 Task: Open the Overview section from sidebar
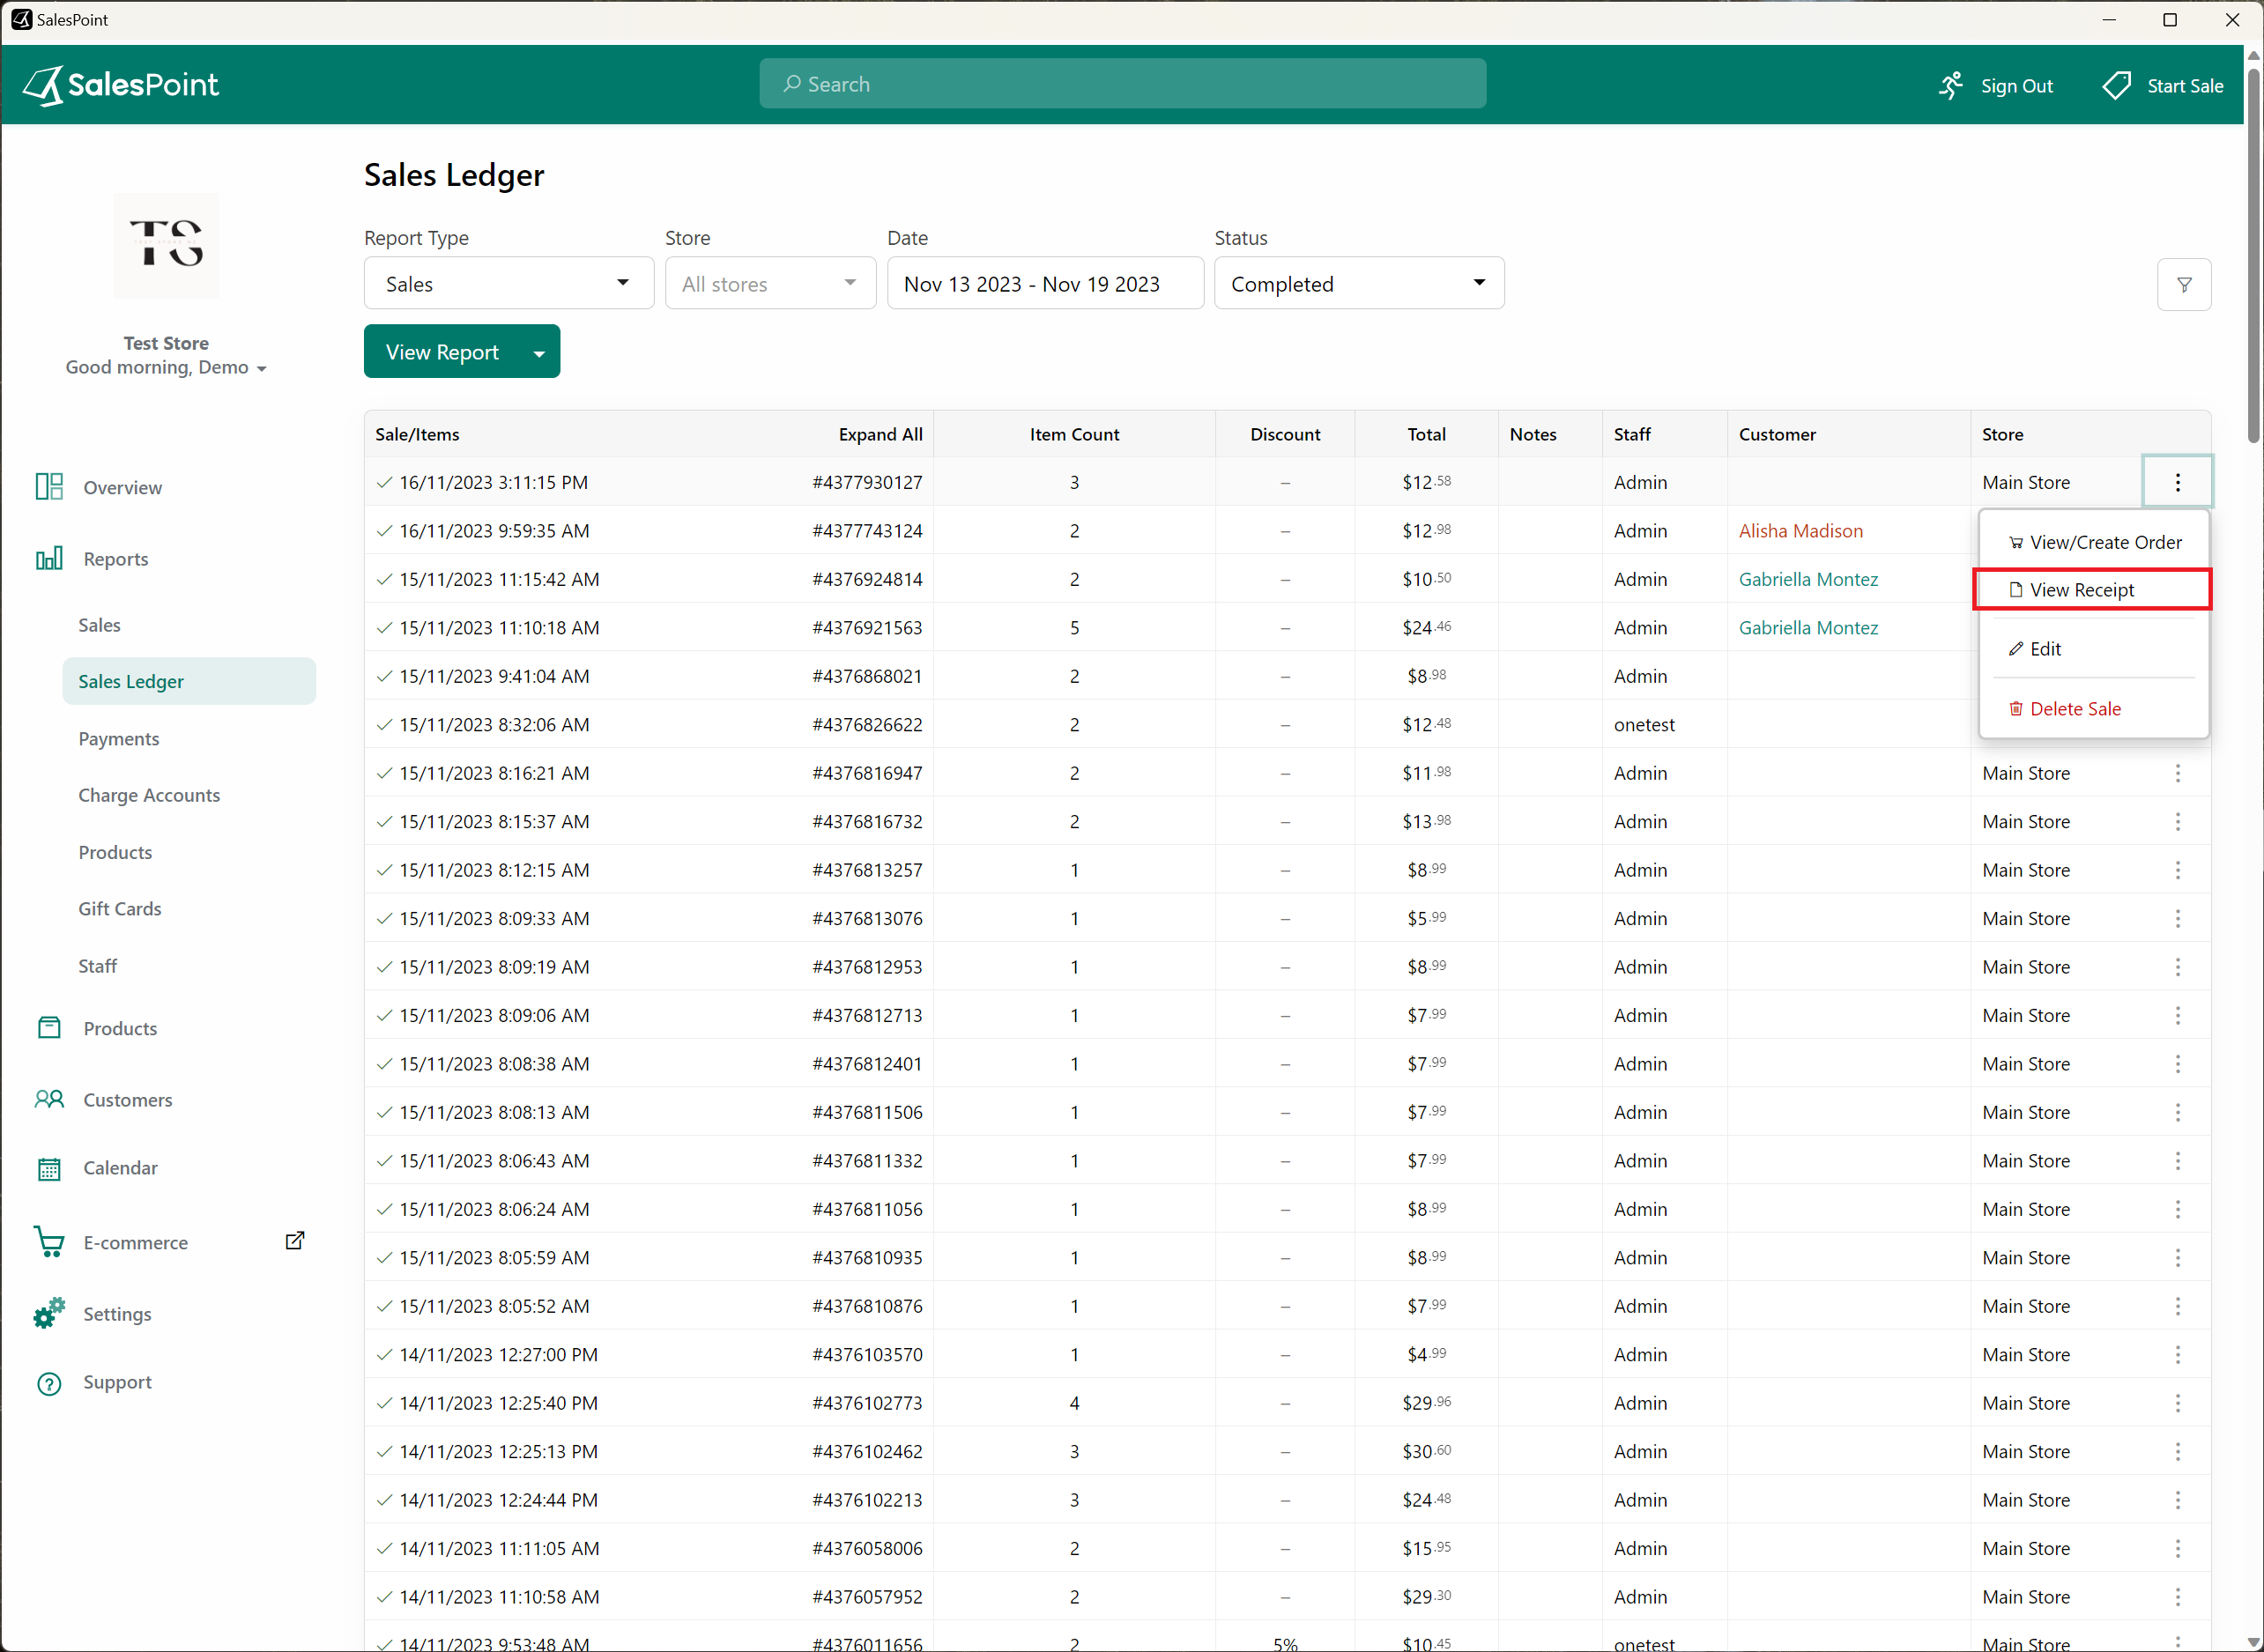click(x=122, y=487)
